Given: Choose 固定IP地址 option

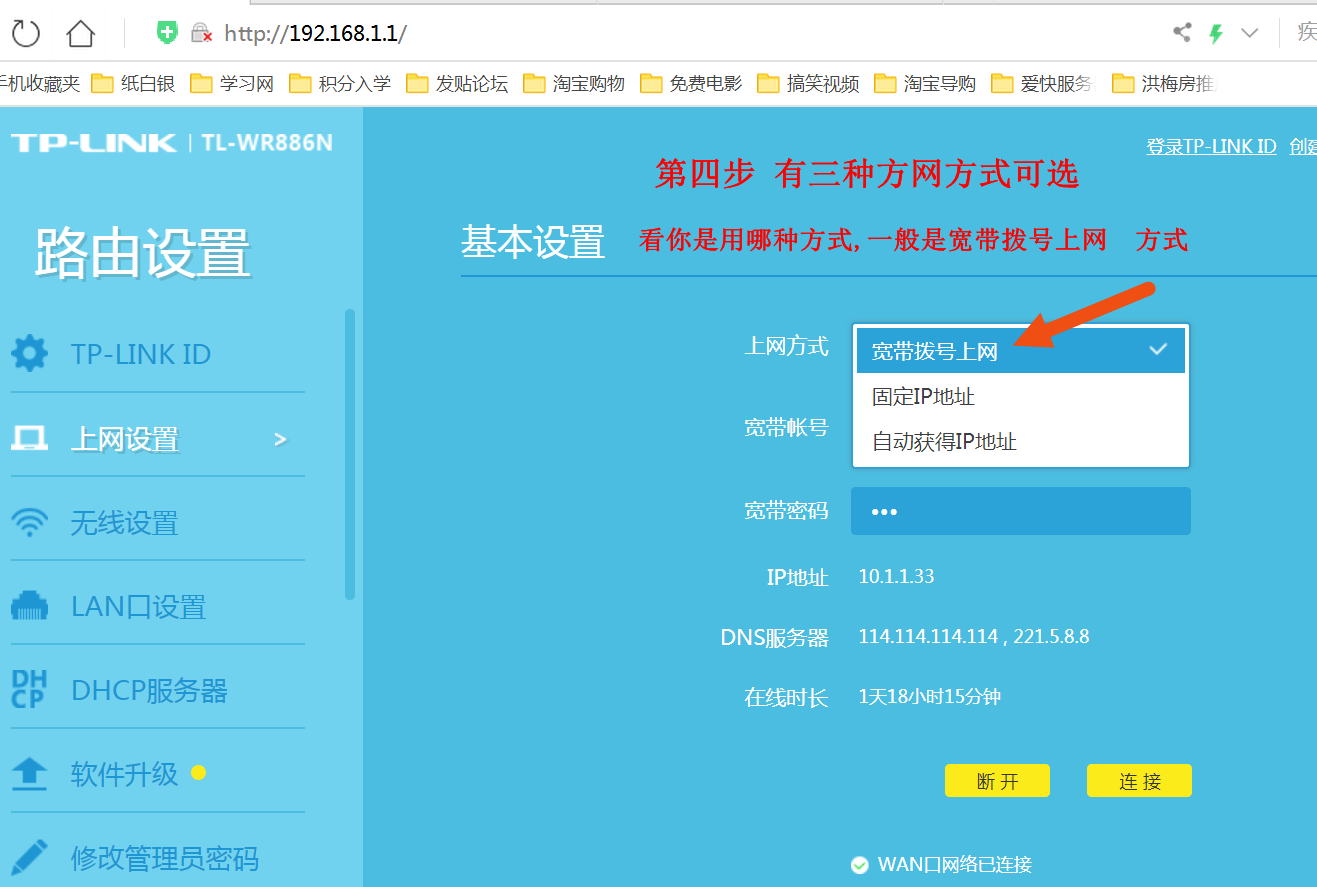Looking at the screenshot, I should click(1021, 397).
